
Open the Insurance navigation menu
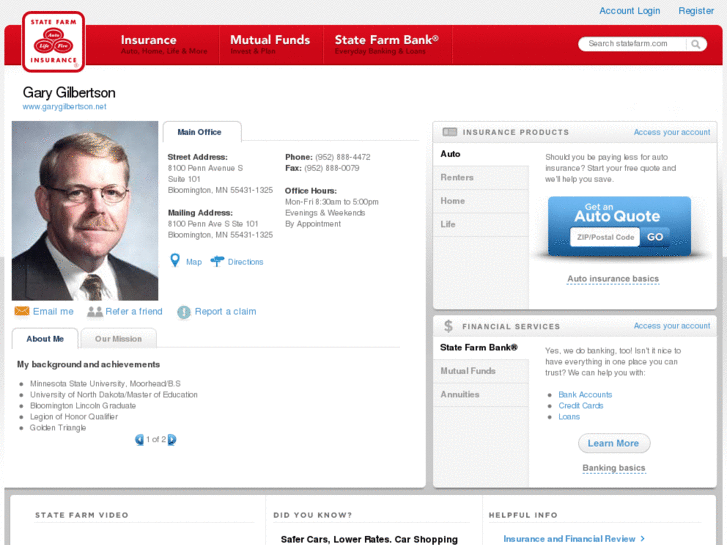164,45
